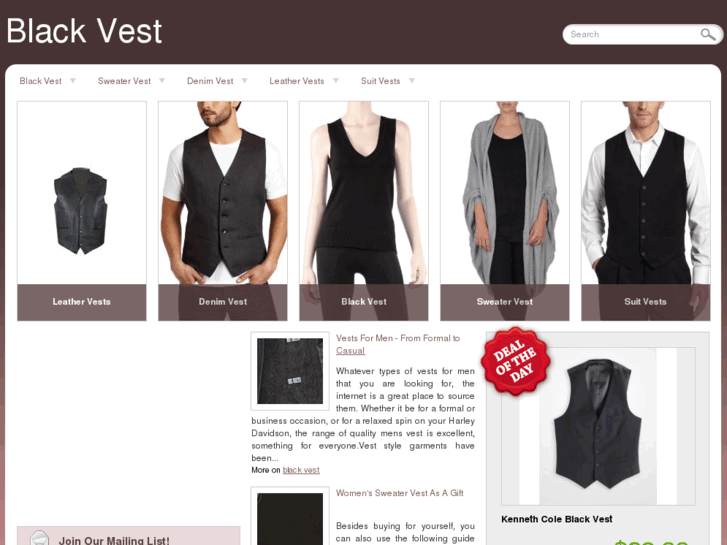Open Women's Sweater Vest As A Gift

click(400, 493)
